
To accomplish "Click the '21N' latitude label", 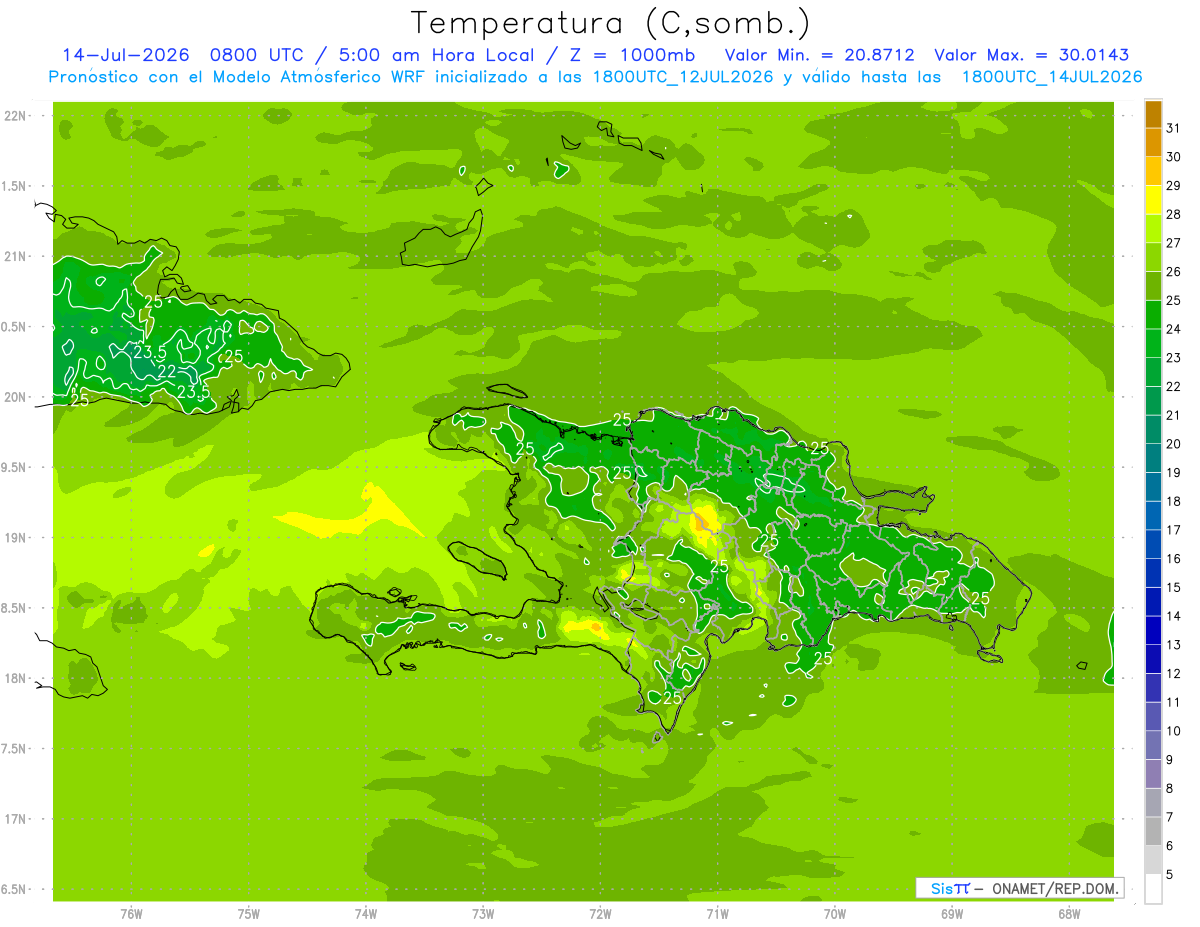I will (x=16, y=256).
